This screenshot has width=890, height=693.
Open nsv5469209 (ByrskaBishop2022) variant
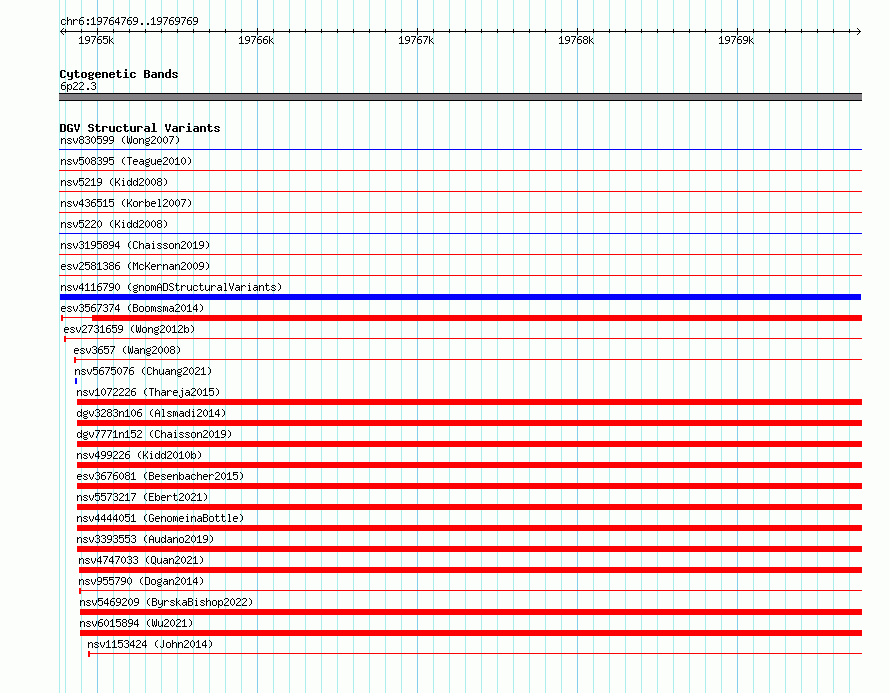pyautogui.click(x=166, y=602)
